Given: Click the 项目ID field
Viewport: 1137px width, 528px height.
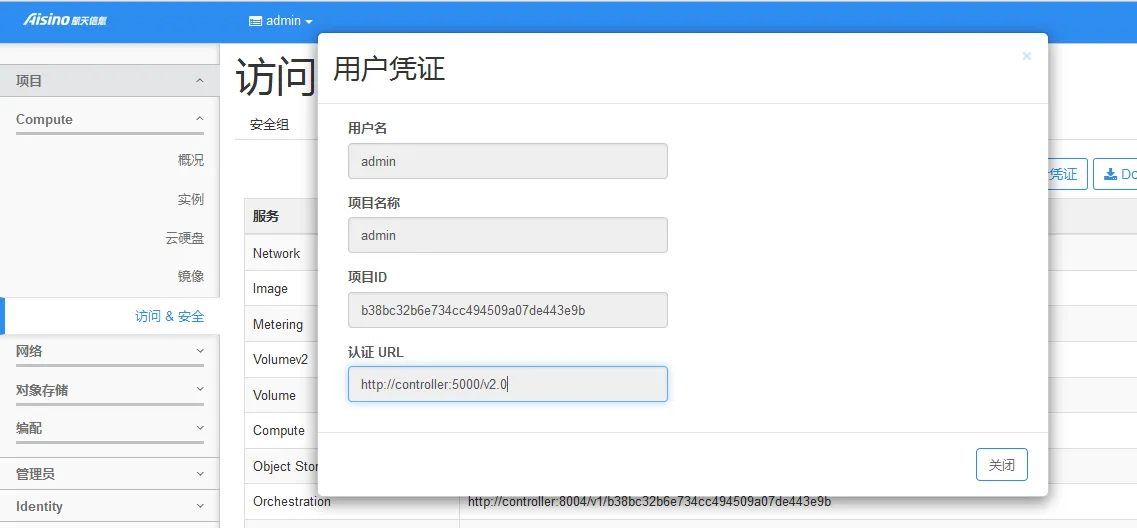Looking at the screenshot, I should pos(508,310).
